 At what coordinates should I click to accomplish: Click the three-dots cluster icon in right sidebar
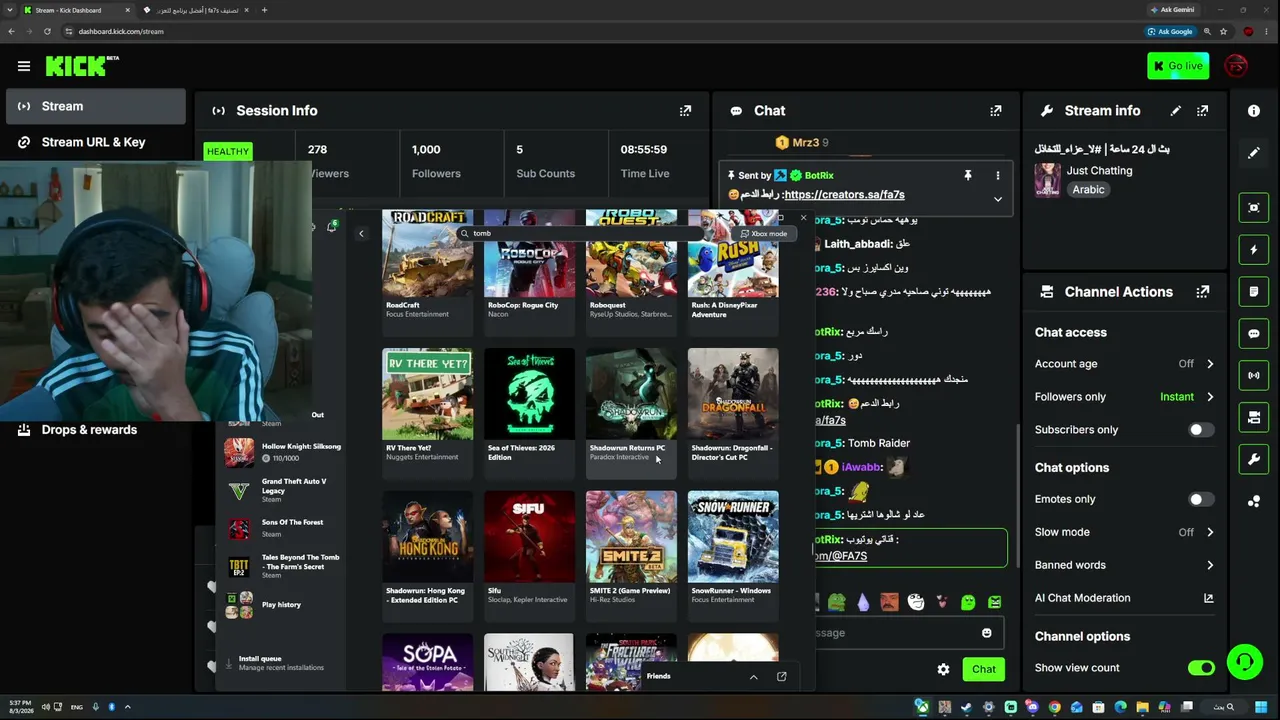point(1254,501)
